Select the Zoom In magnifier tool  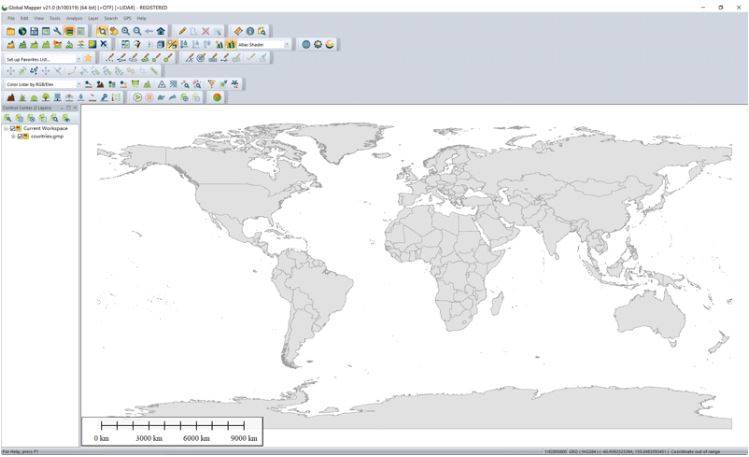tap(125, 31)
